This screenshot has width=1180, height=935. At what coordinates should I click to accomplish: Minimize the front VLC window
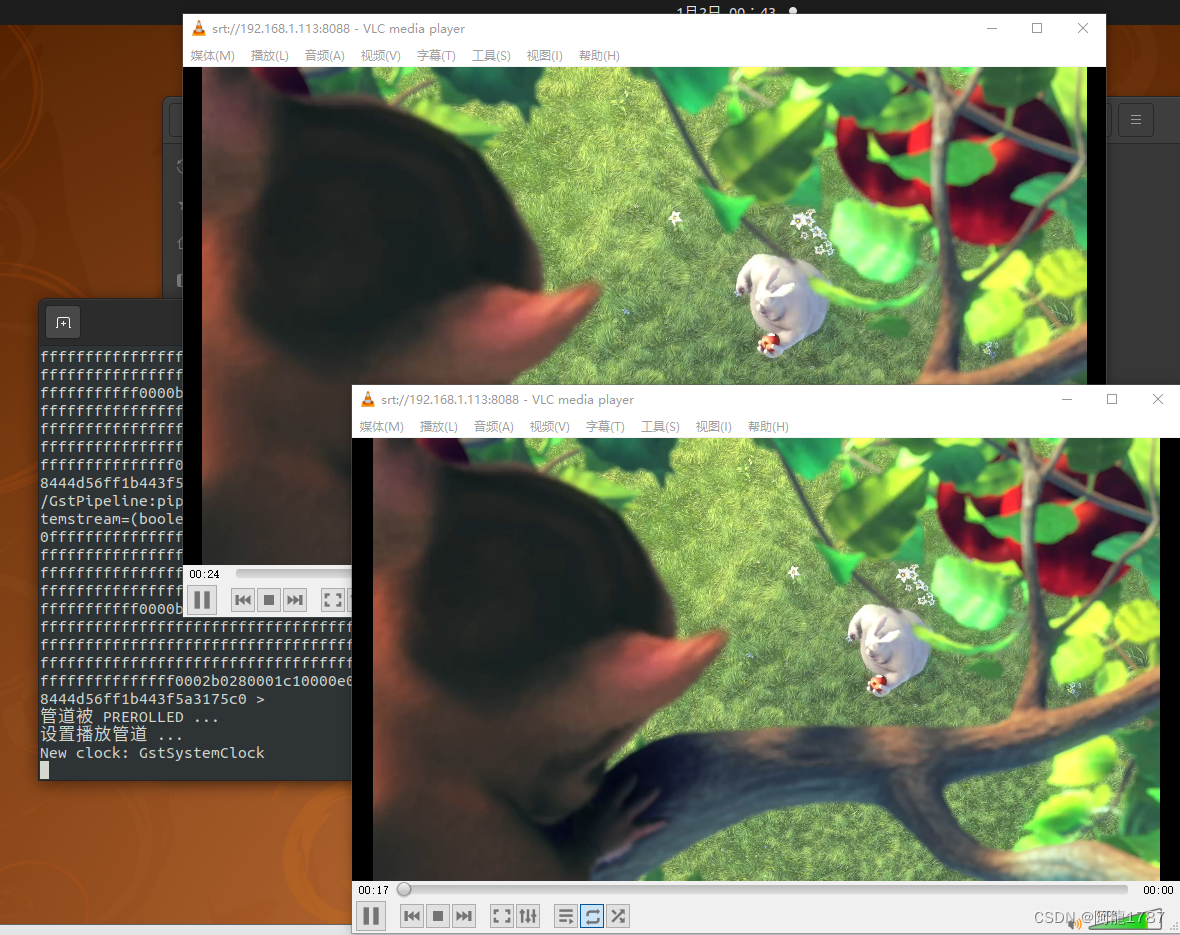tap(1066, 399)
